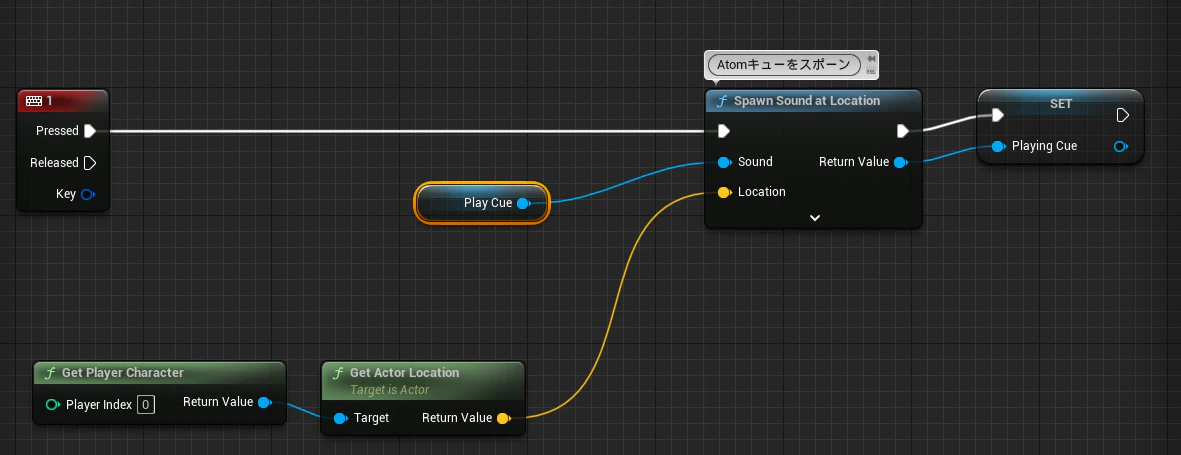Viewport: 1181px width, 455px height.
Task: Click the Player Index value field
Action: (x=146, y=405)
